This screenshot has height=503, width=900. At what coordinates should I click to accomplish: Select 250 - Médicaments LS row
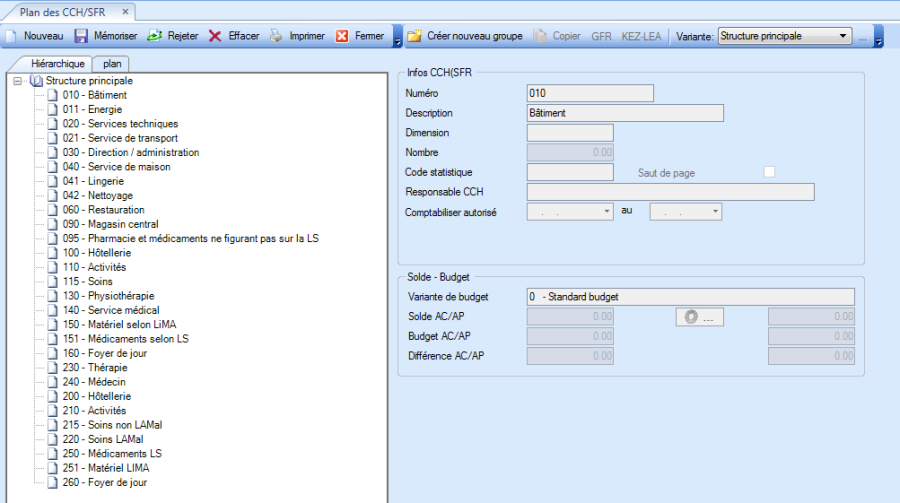112,454
